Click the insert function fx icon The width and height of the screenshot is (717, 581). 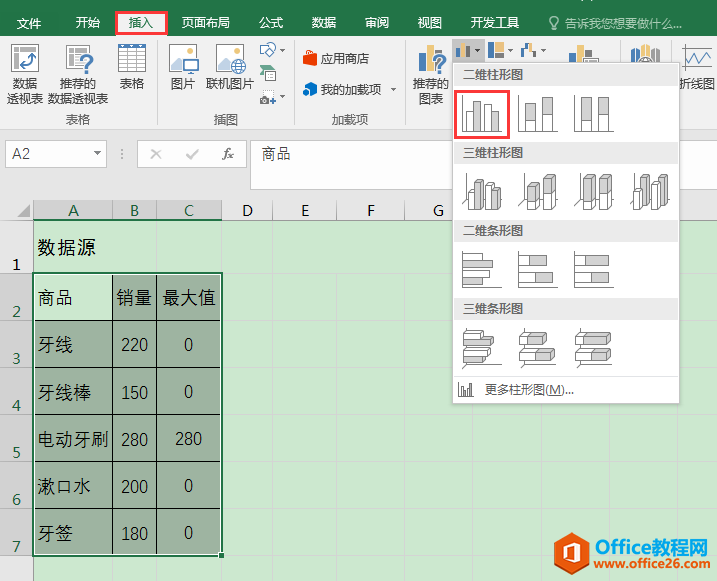228,154
